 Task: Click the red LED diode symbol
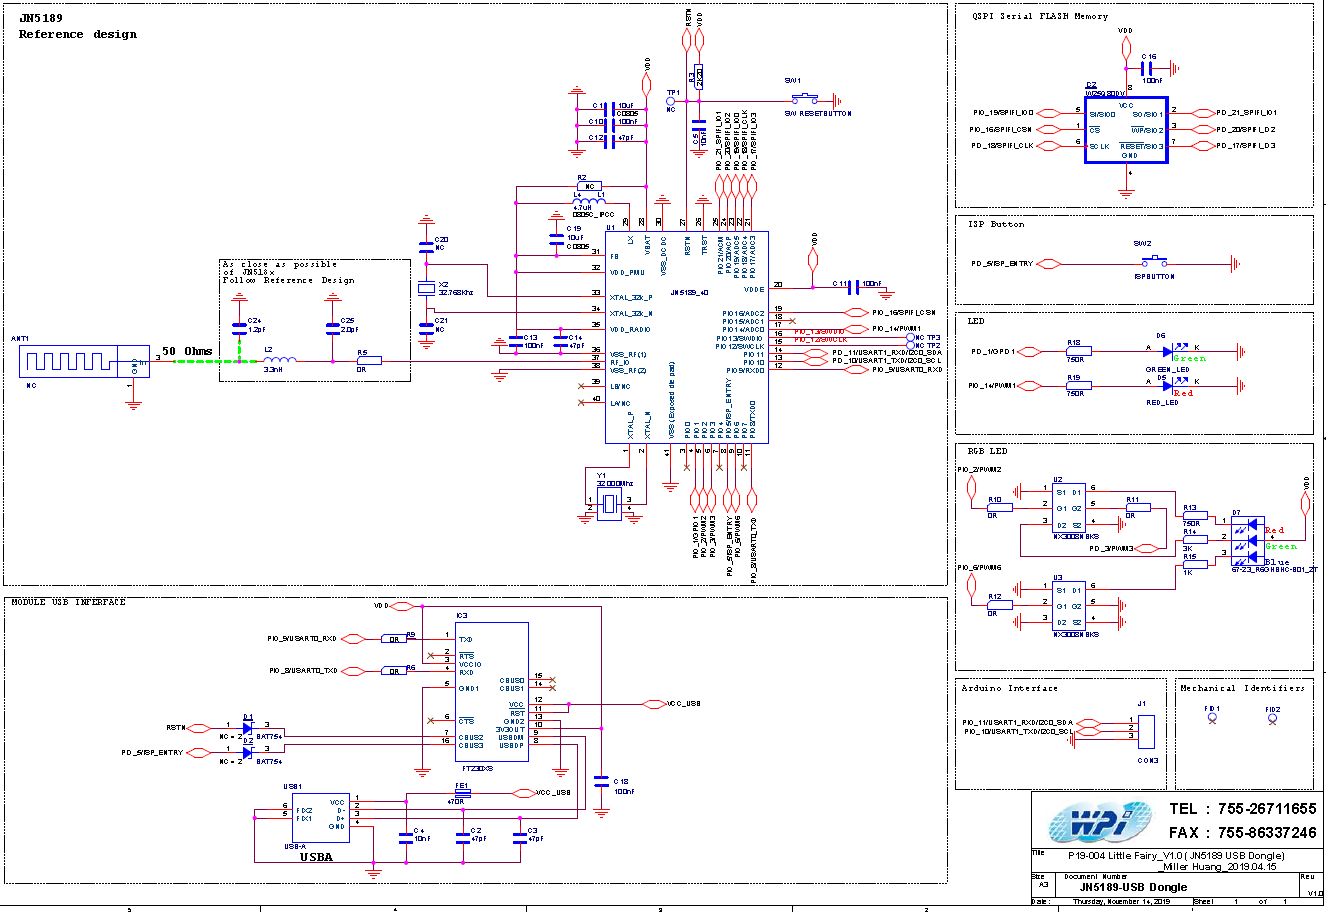1166,386
